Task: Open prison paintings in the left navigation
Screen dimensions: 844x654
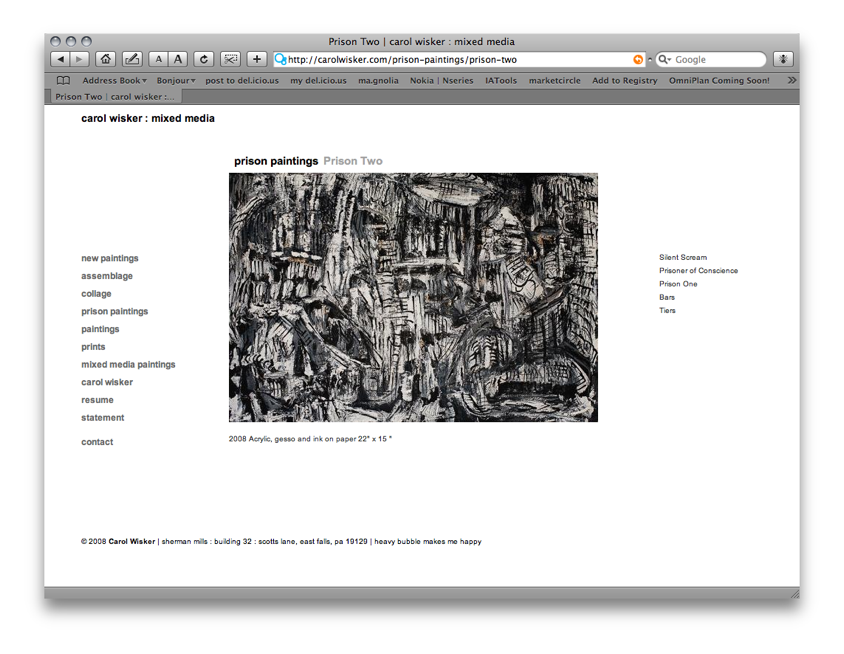Action: tap(115, 312)
